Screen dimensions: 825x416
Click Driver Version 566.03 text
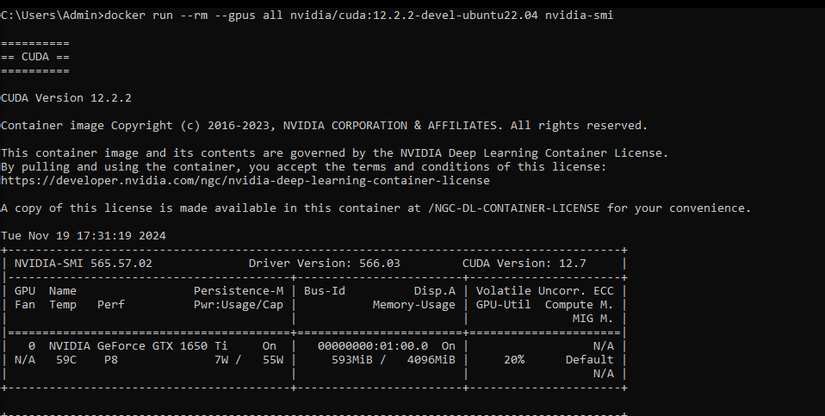[x=324, y=263]
